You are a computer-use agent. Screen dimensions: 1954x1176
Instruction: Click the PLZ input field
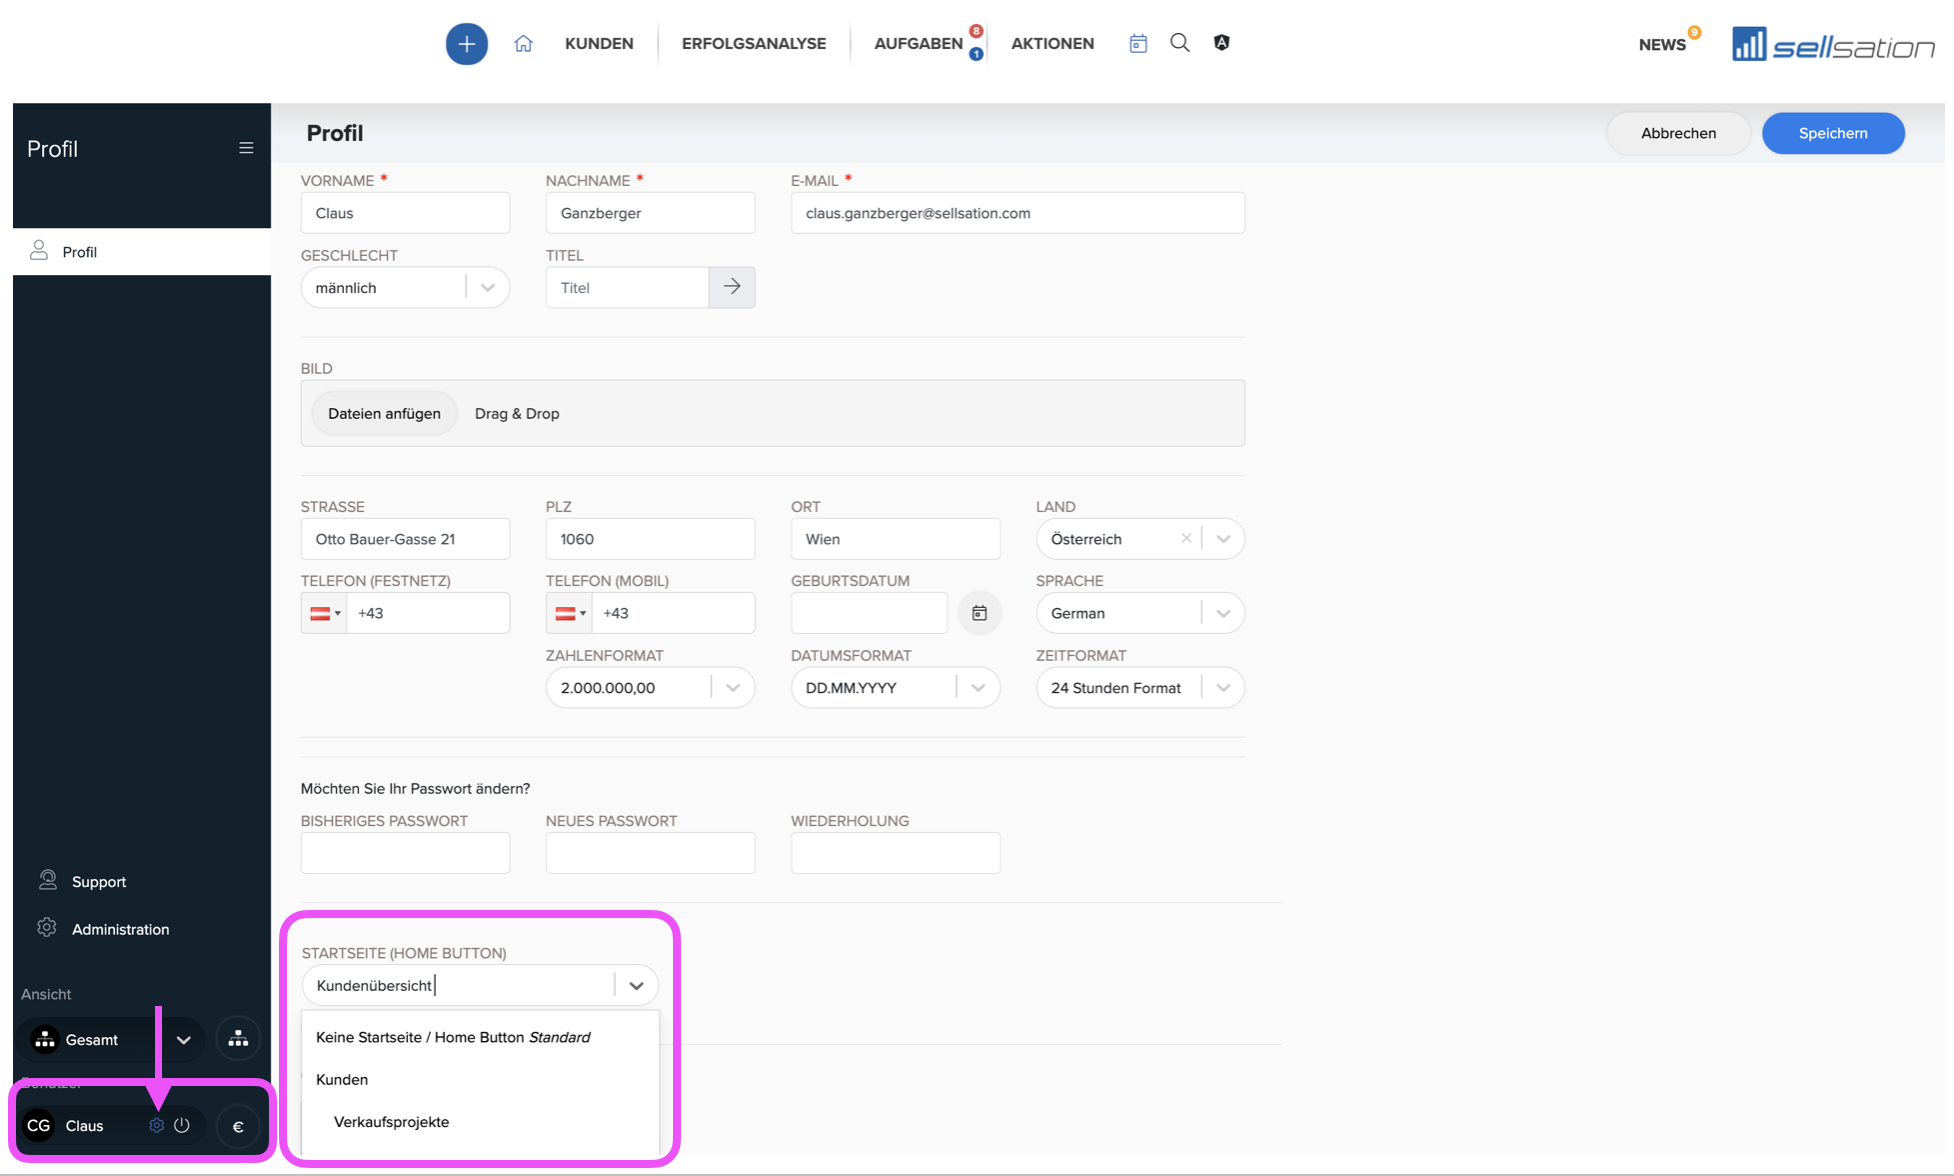(x=650, y=539)
